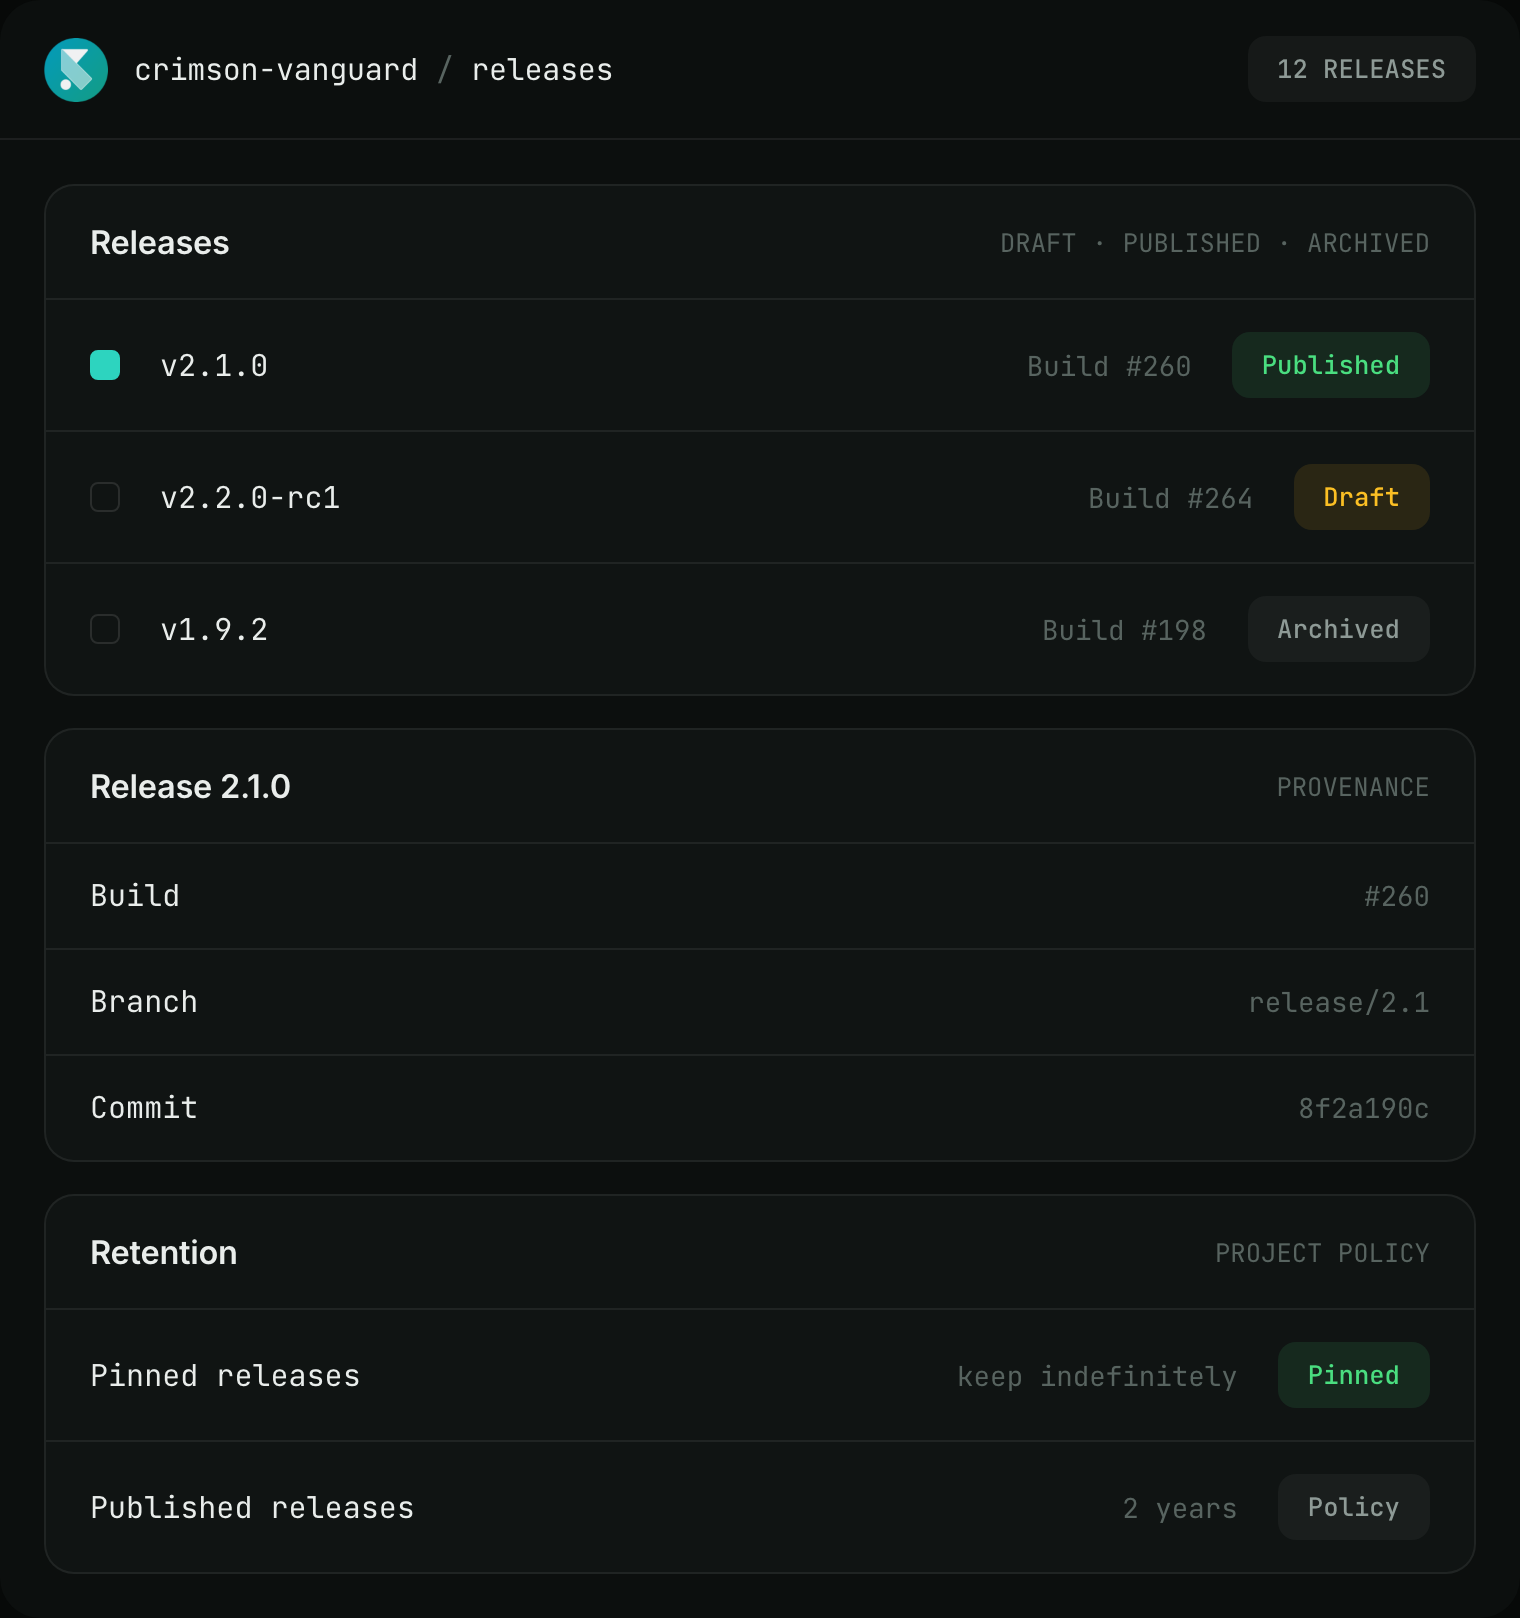The height and width of the screenshot is (1618, 1520).
Task: Open the releases breadcrumb segment
Action: coord(542,70)
